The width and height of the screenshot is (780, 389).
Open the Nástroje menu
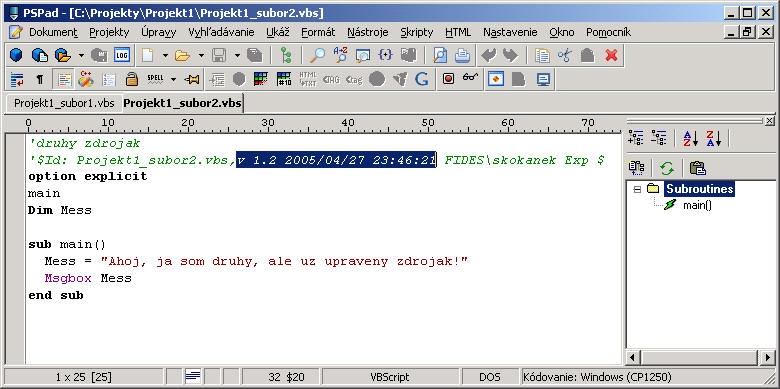(368, 32)
